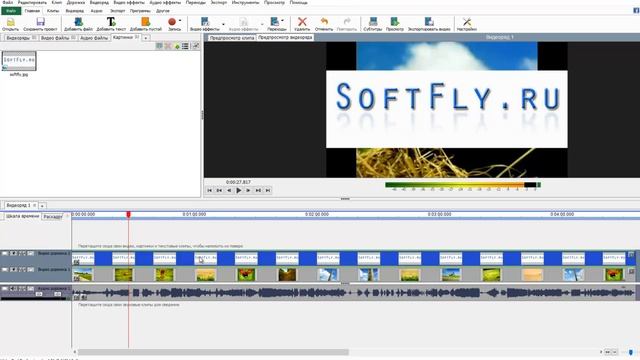Click the Добавить файл toolbar icon
Screen dimensions: 640x360
click(78, 22)
